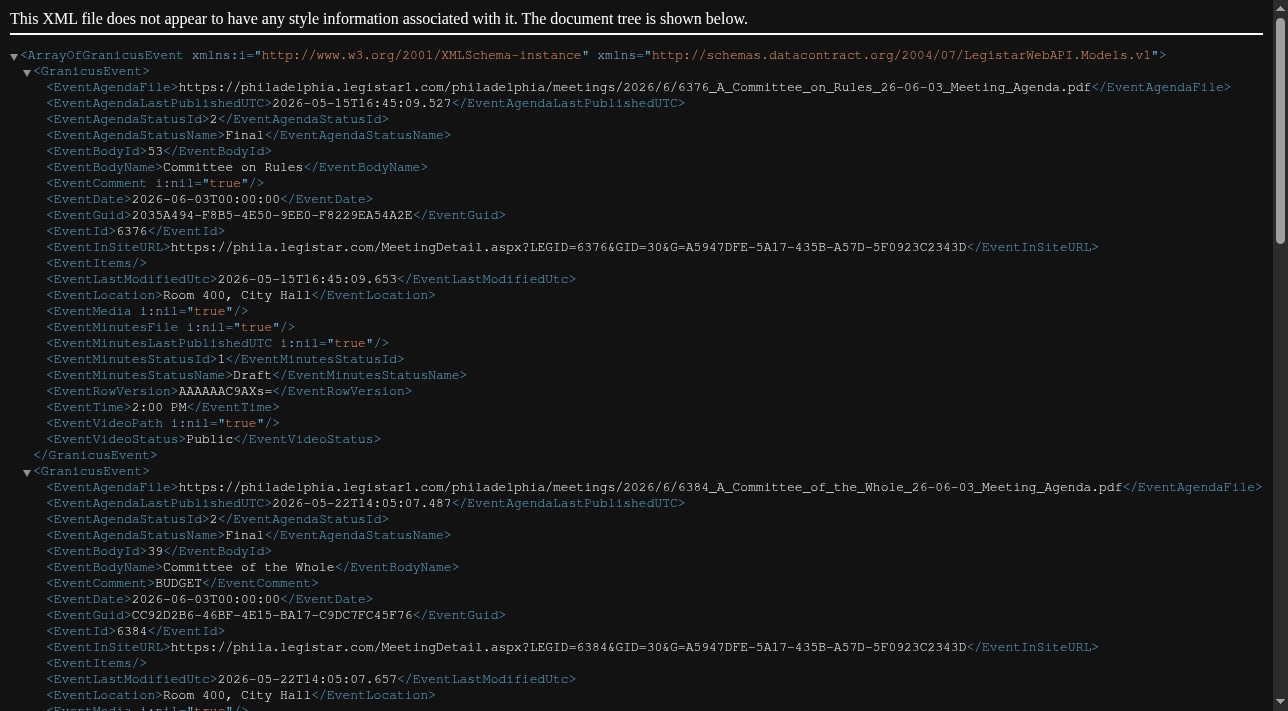Viewport: 1288px width, 711px height.
Task: Click the EventTime value '2:00 PM'
Action: pyautogui.click(x=159, y=407)
